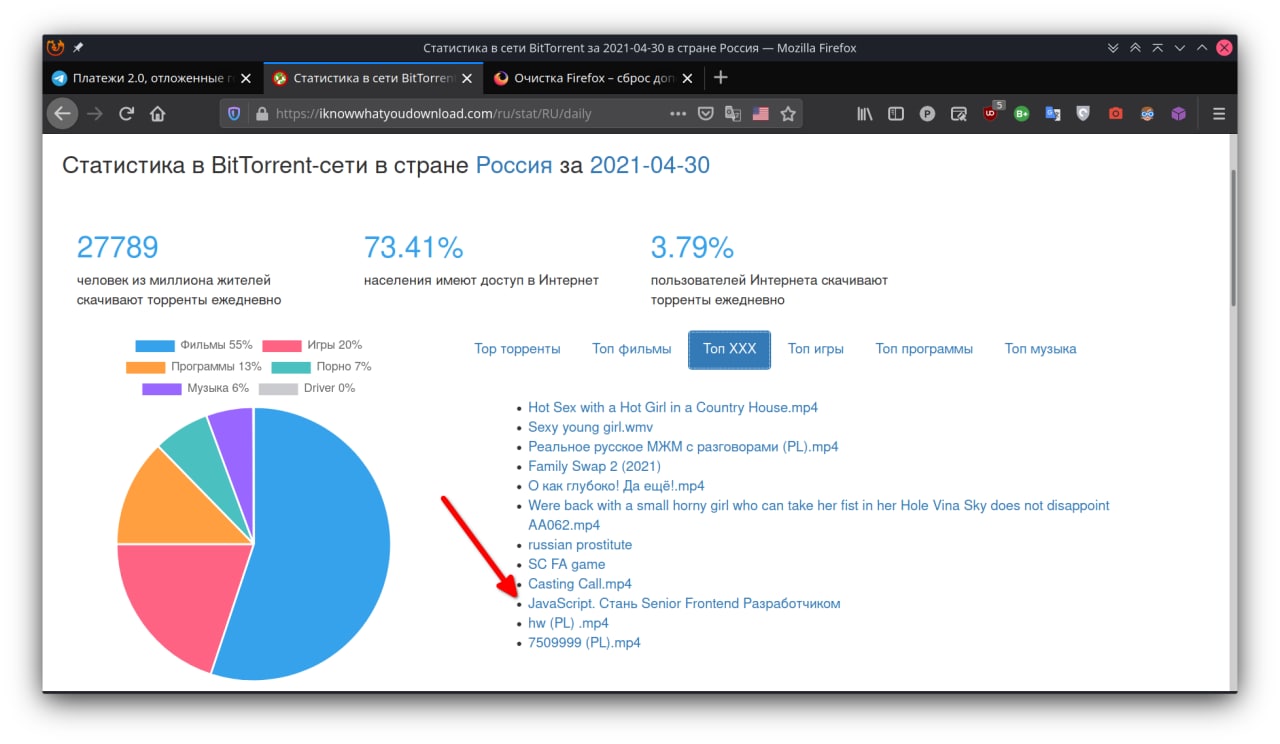Viewport: 1280px width, 744px height.
Task: Open the Топ программы tab
Action: tap(924, 349)
